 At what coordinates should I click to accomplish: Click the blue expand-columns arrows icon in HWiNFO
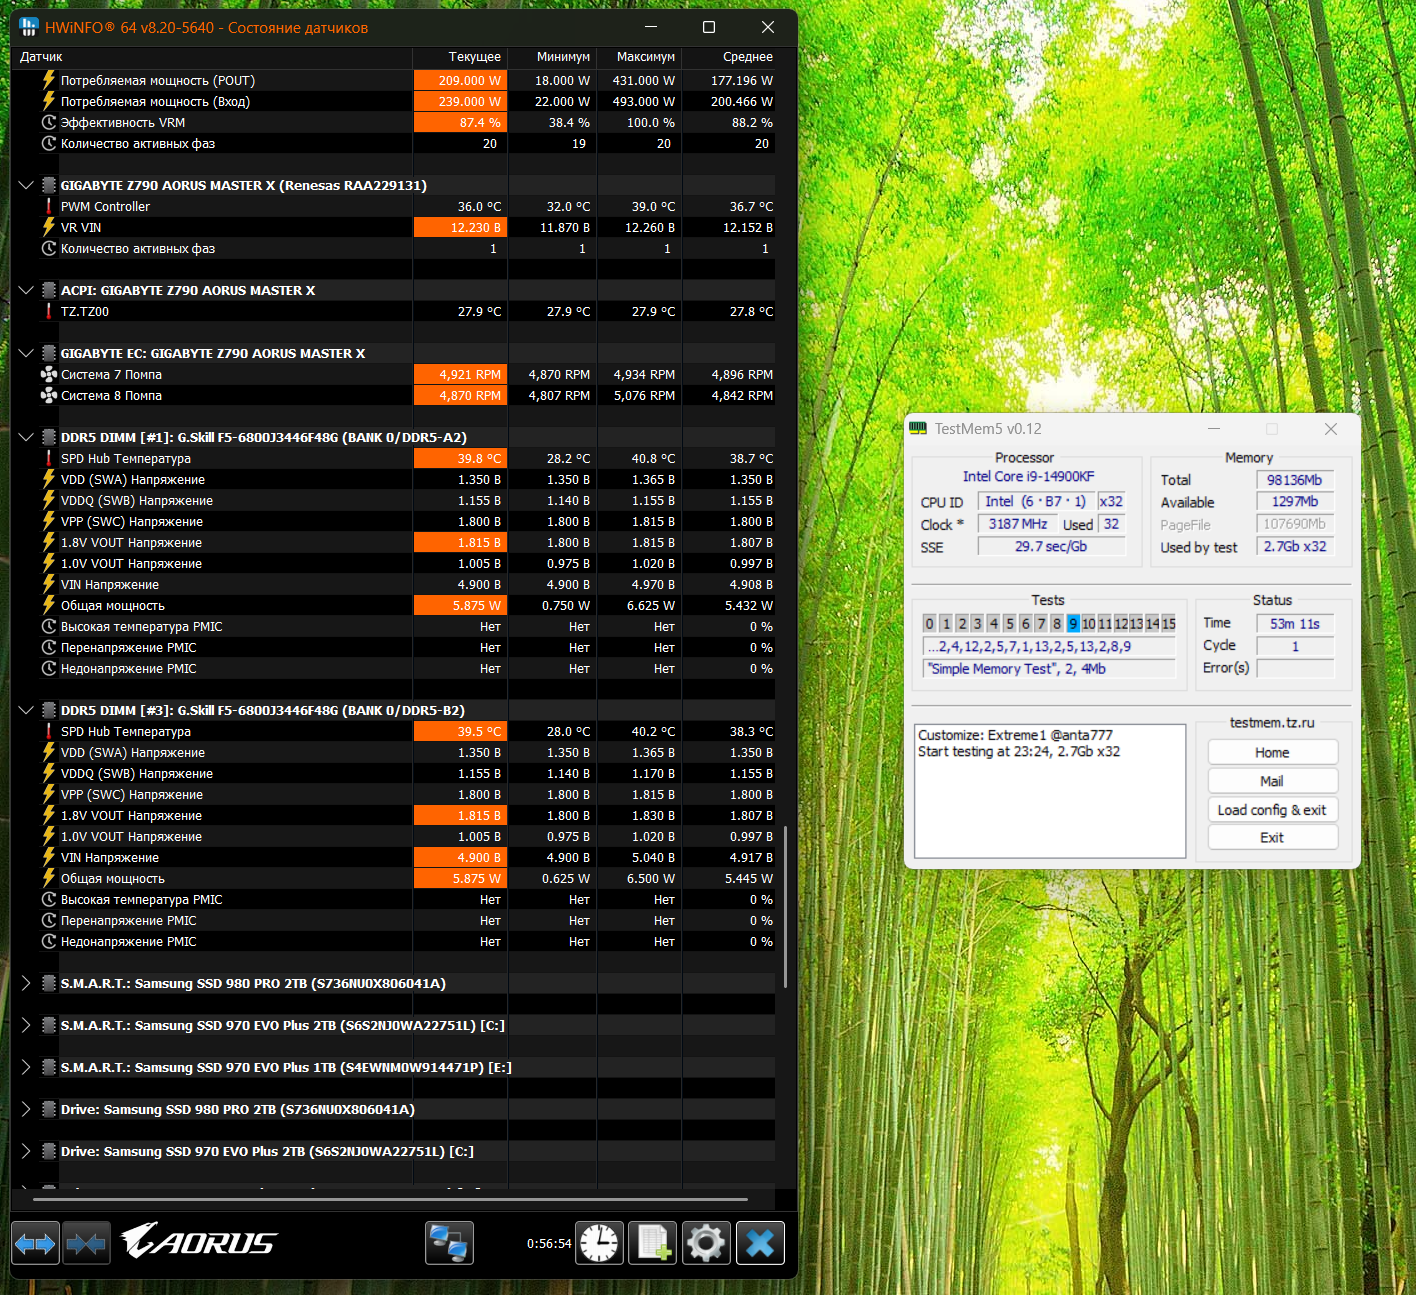point(35,1244)
